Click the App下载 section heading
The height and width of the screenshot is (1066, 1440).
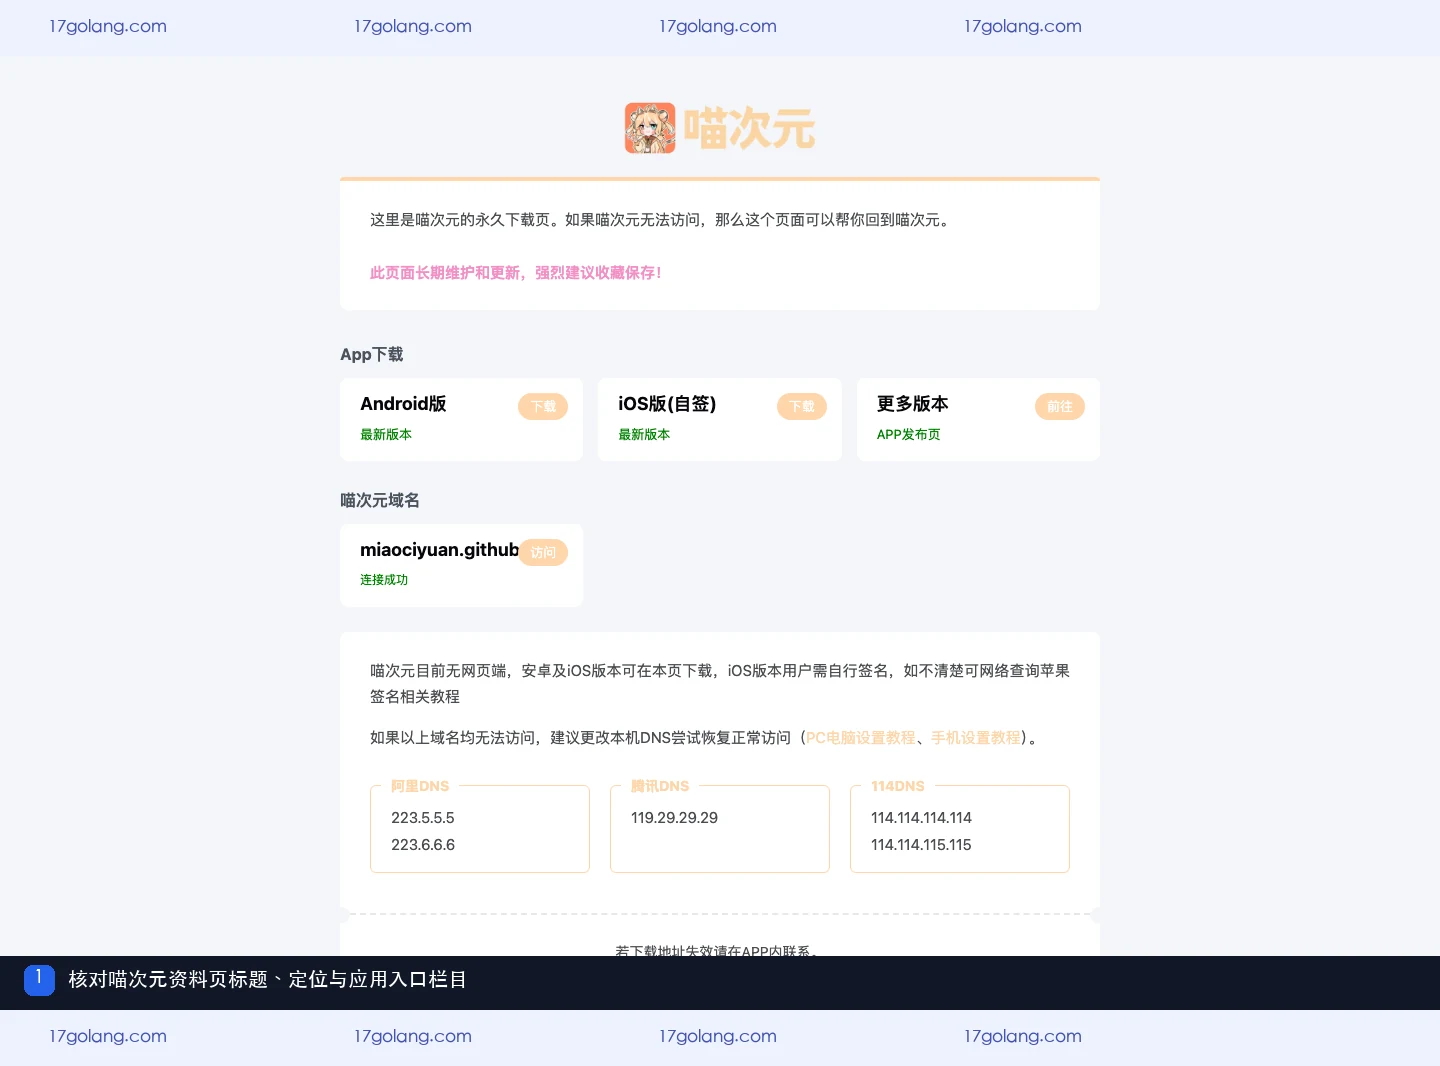pyautogui.click(x=372, y=354)
